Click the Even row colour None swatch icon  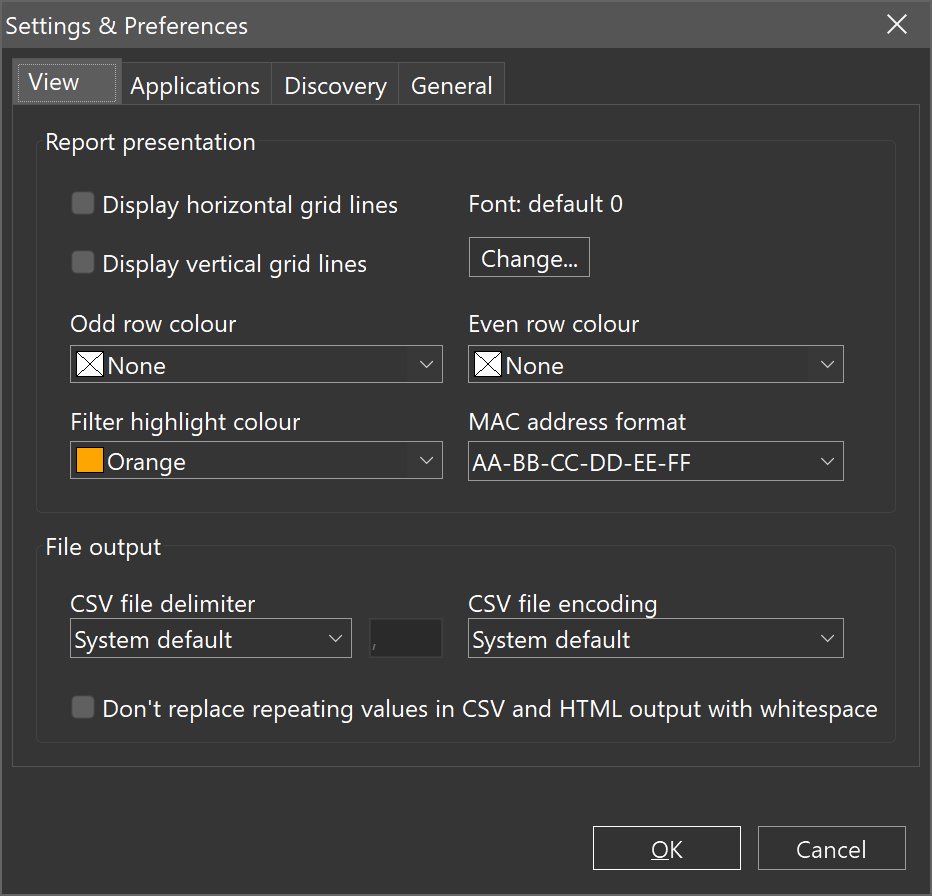point(488,365)
